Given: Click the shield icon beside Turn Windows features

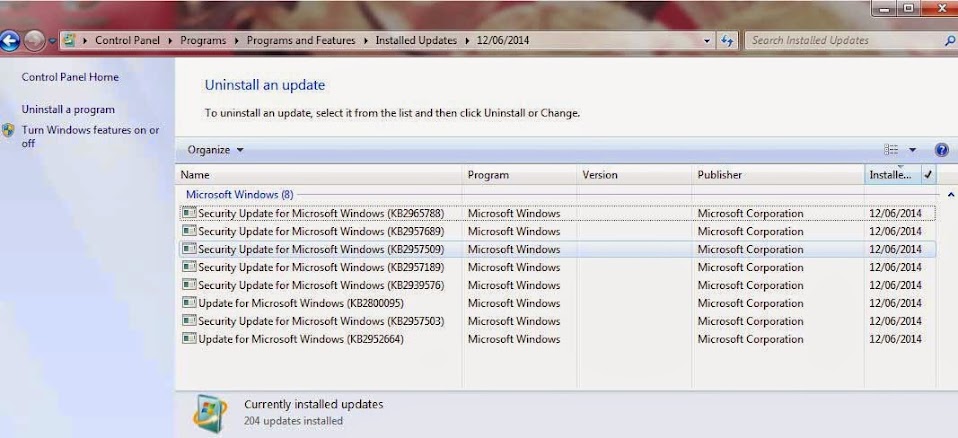Looking at the screenshot, I should (x=8, y=130).
